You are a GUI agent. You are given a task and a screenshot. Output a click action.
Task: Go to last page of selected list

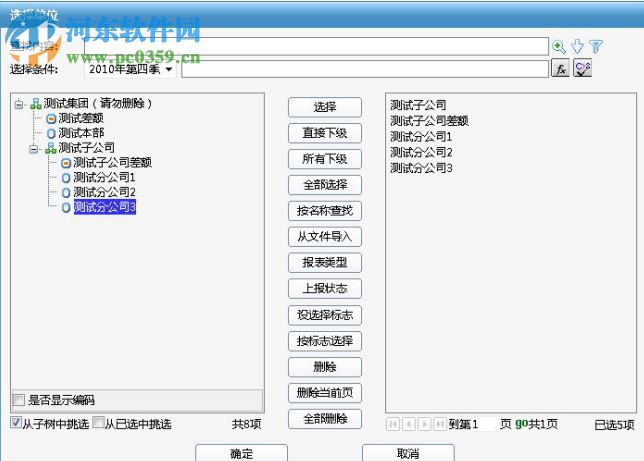(x=440, y=424)
